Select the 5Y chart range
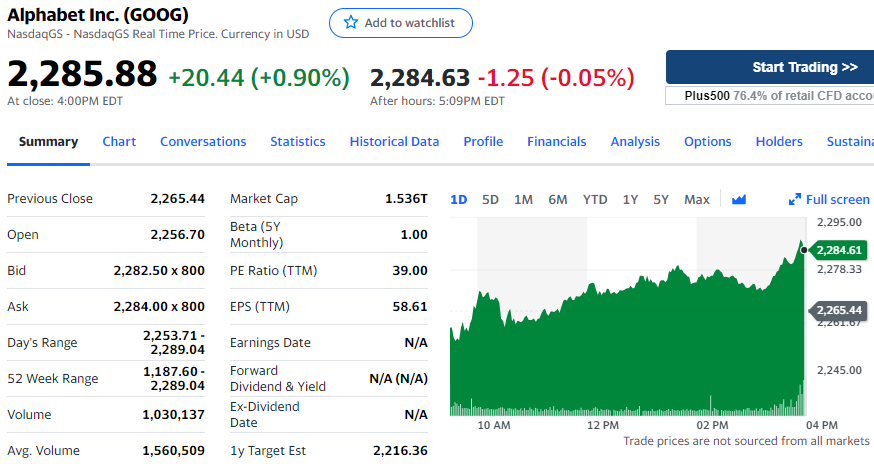The image size is (874, 464). pos(661,200)
